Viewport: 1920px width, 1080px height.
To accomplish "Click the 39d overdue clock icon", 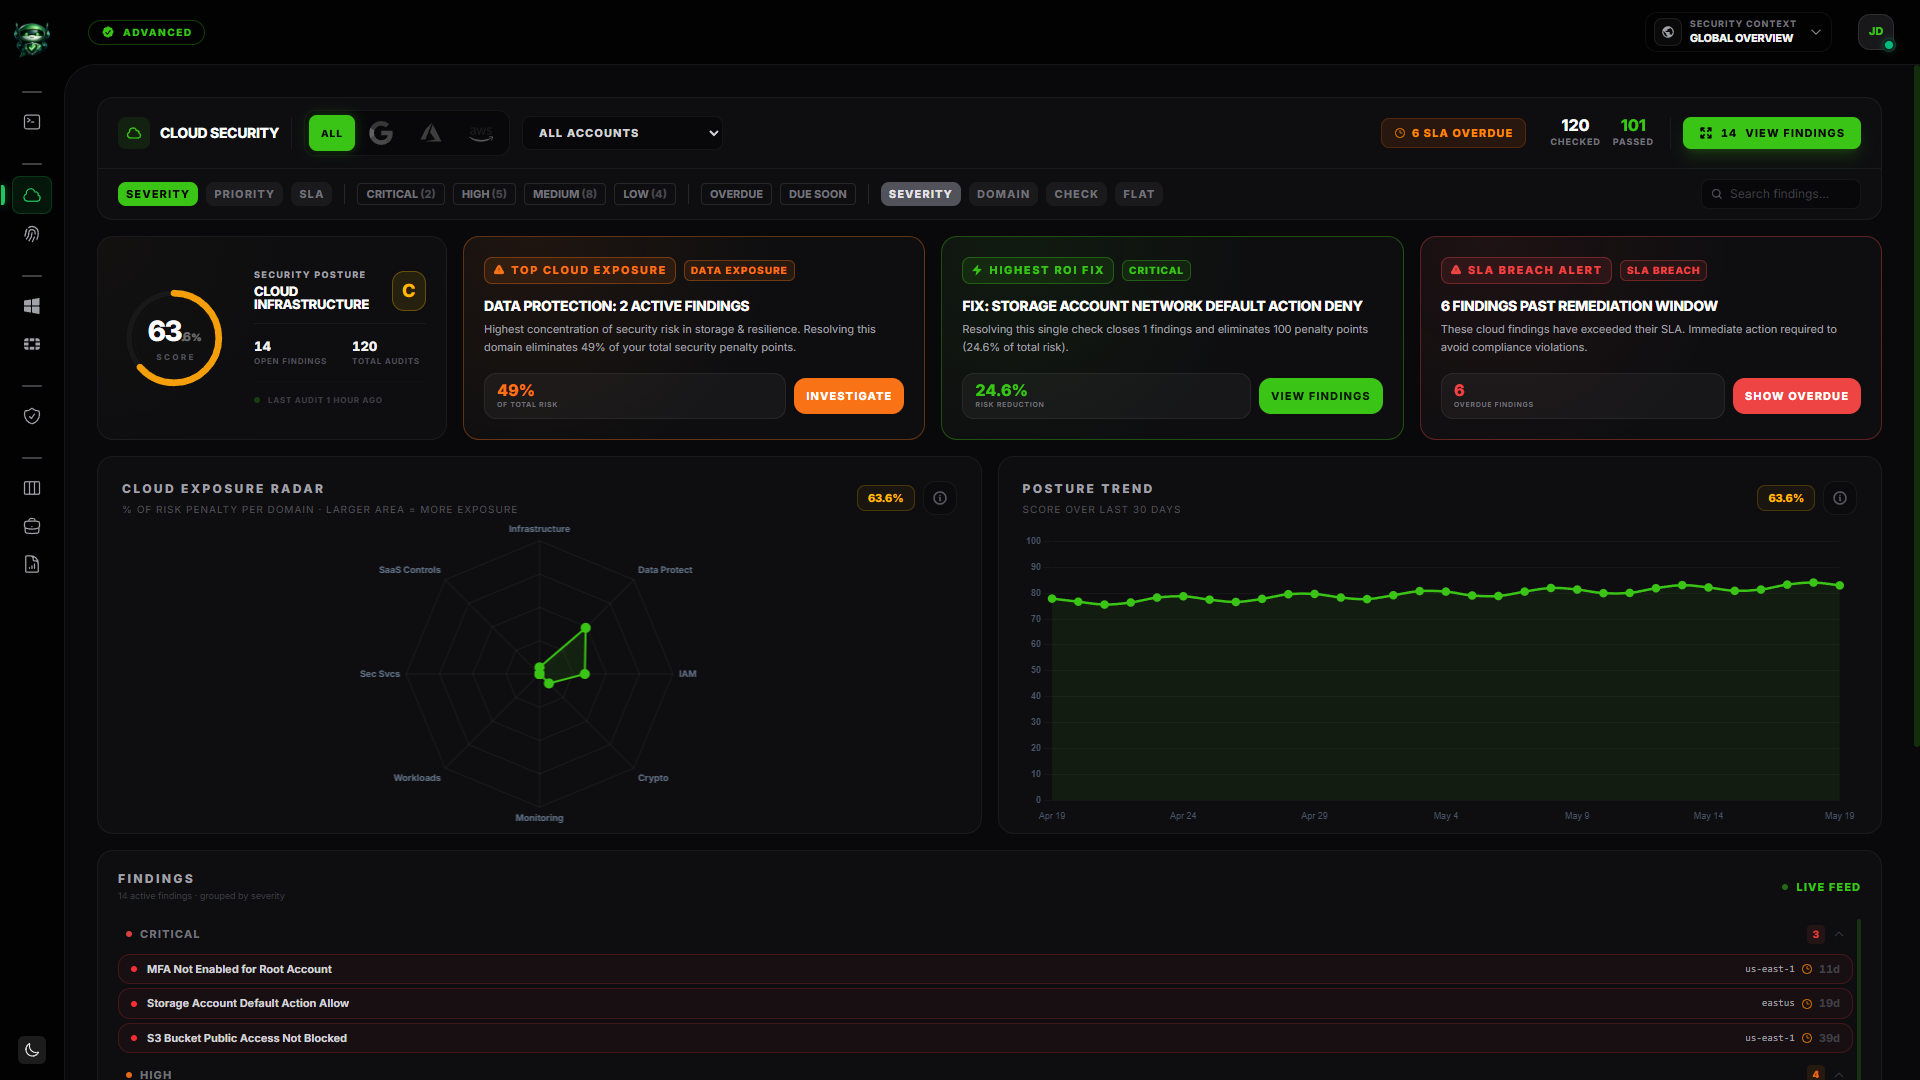I will 1807,1038.
